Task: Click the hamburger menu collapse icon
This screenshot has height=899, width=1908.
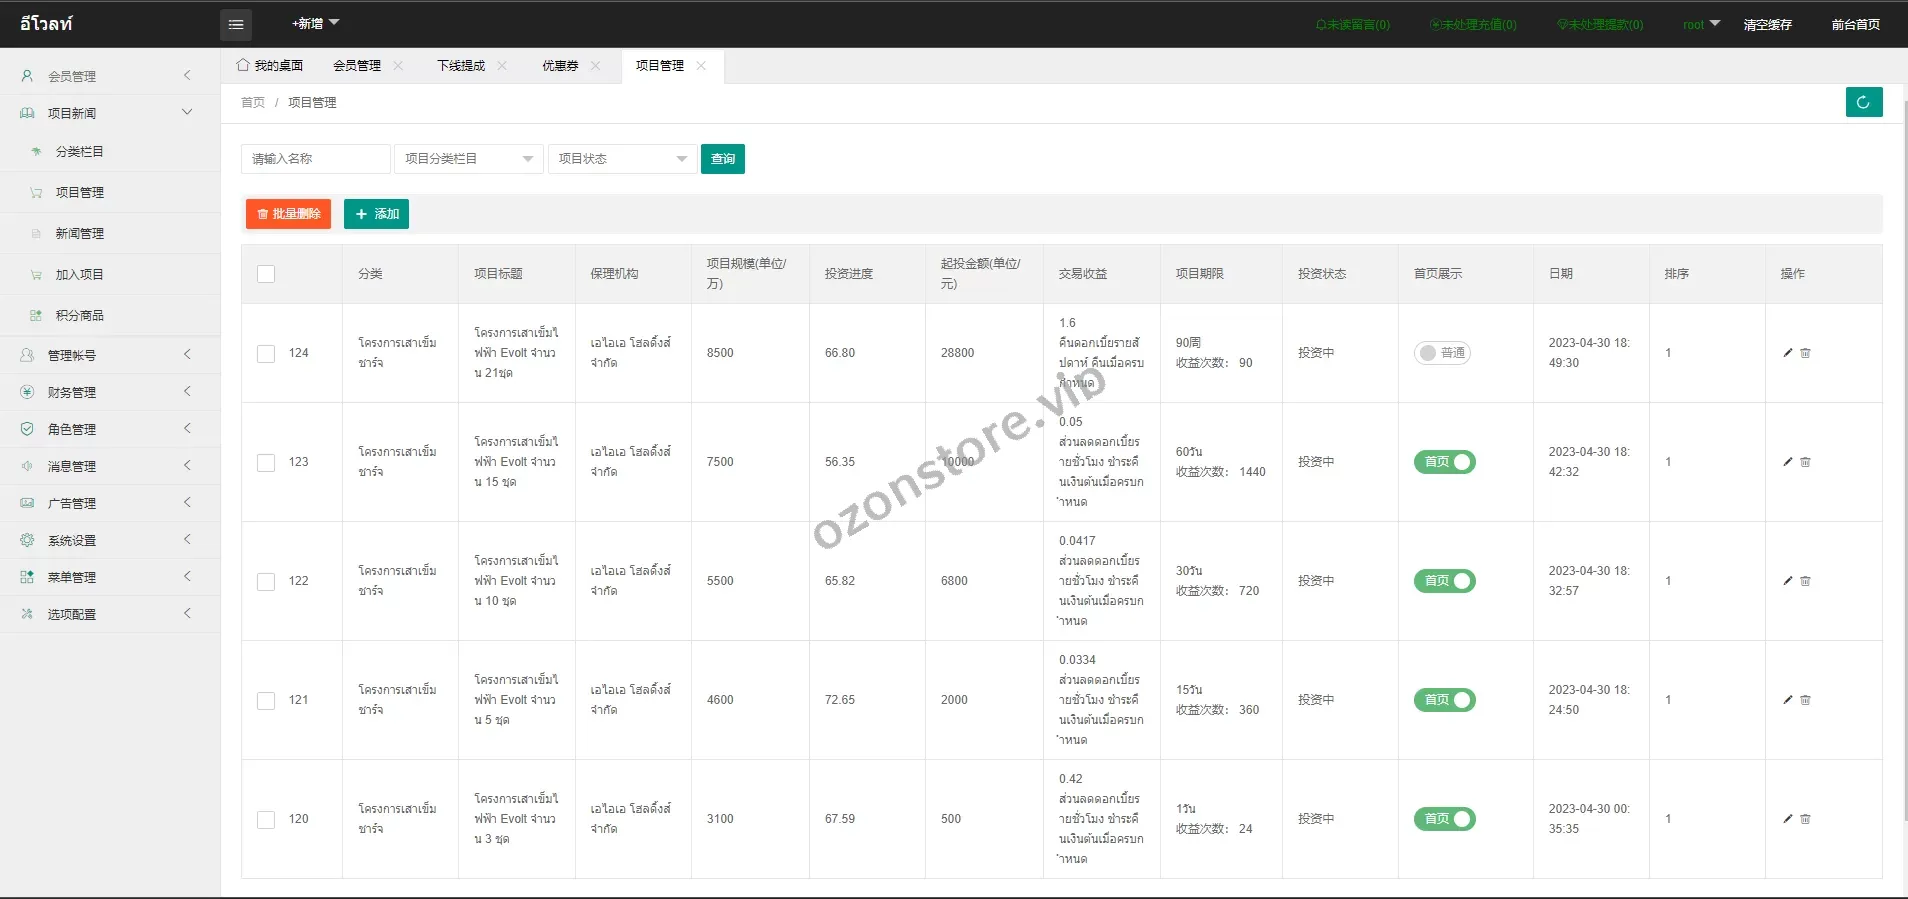Action: (x=236, y=25)
